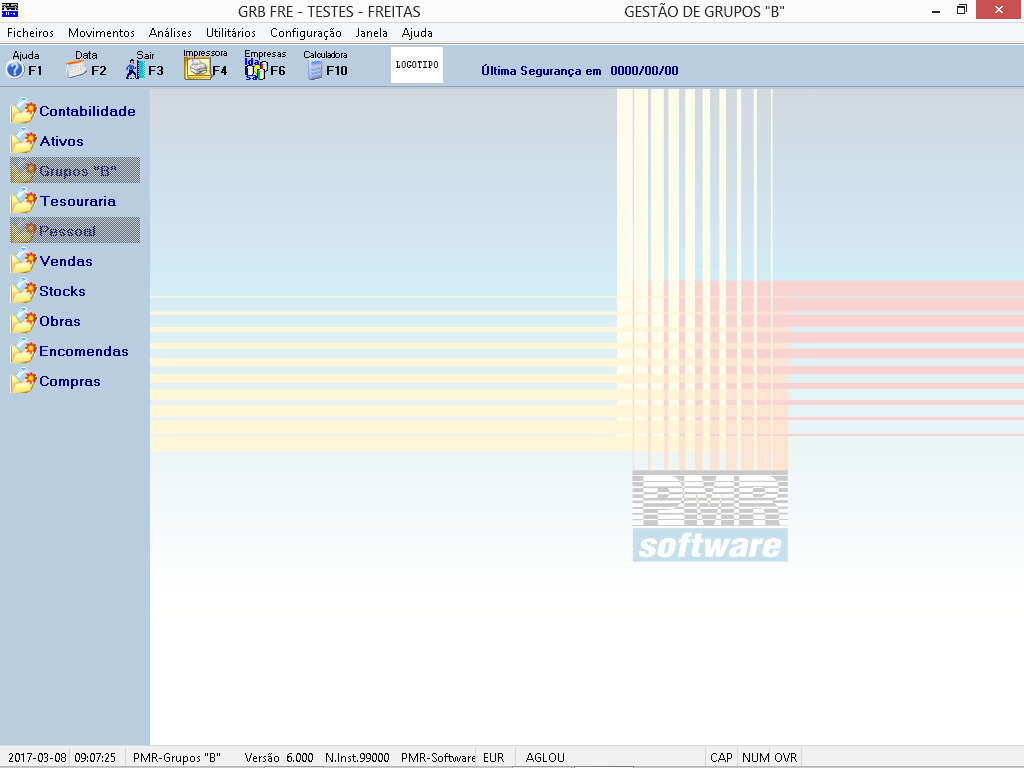
Task: Select the Compras module
Action: [70, 381]
